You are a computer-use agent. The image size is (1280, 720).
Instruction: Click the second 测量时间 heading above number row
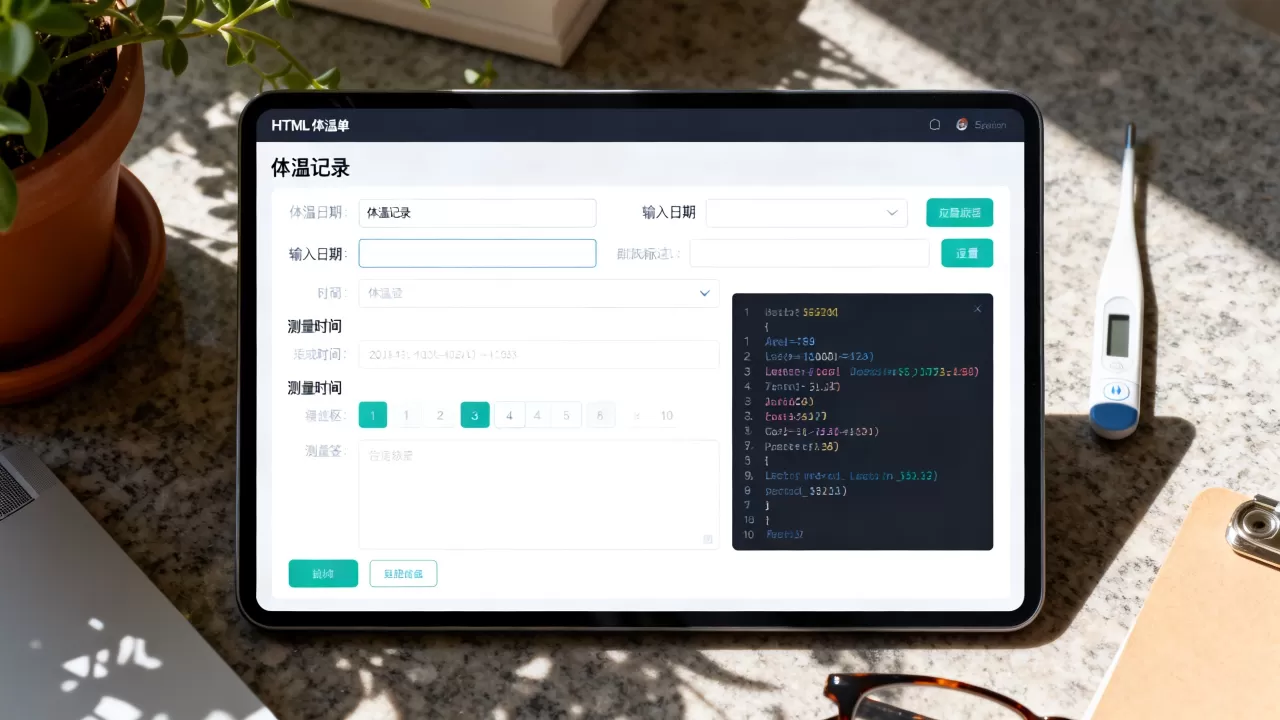click(x=315, y=387)
